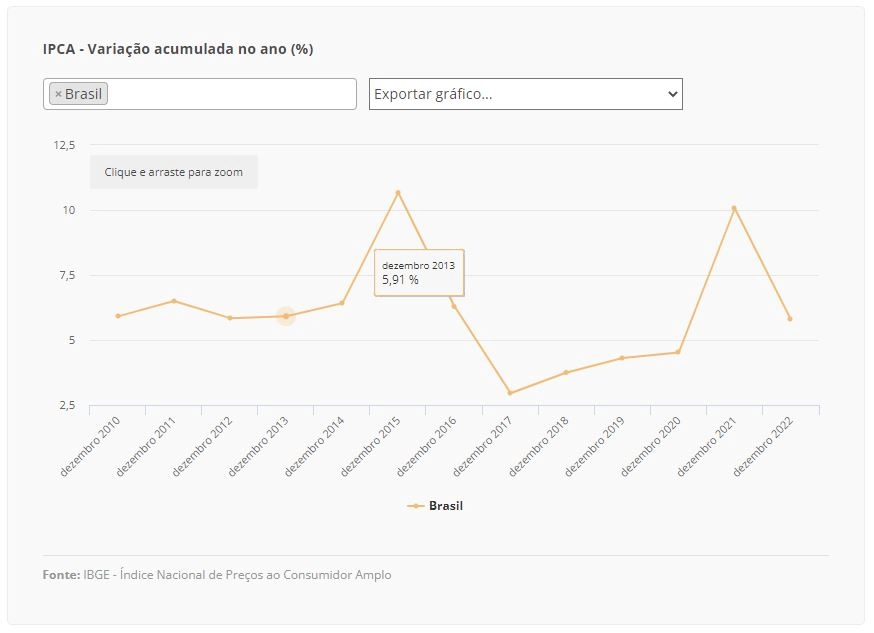Click the dezembro 2010 data point
The width and height of the screenshot is (874, 633).
click(118, 316)
